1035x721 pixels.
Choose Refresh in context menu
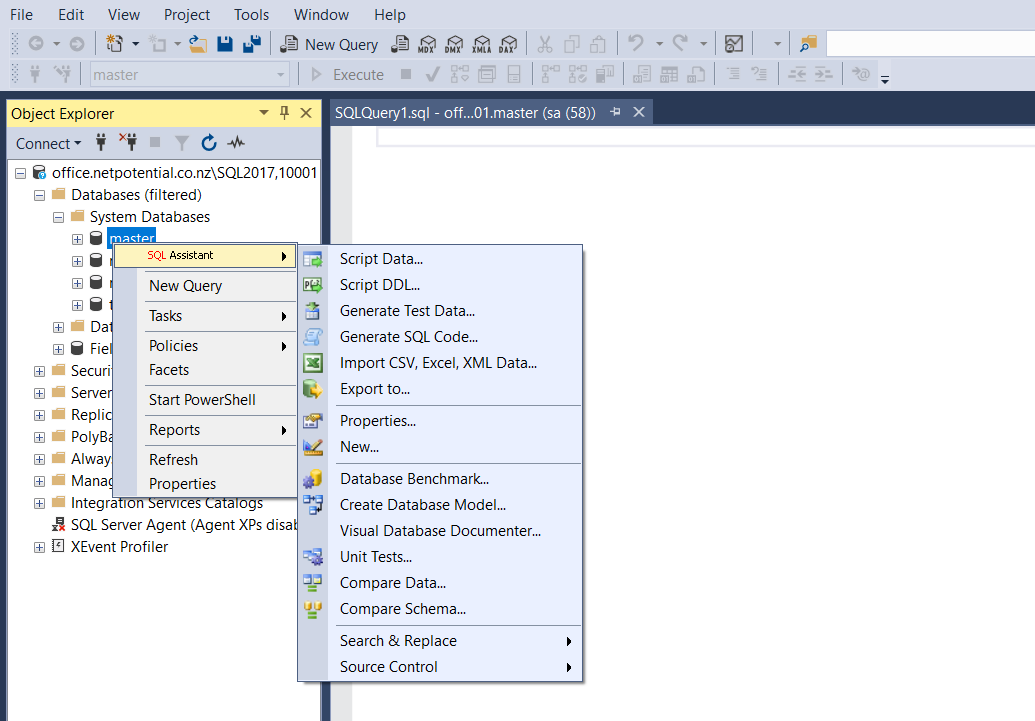pyautogui.click(x=205, y=460)
